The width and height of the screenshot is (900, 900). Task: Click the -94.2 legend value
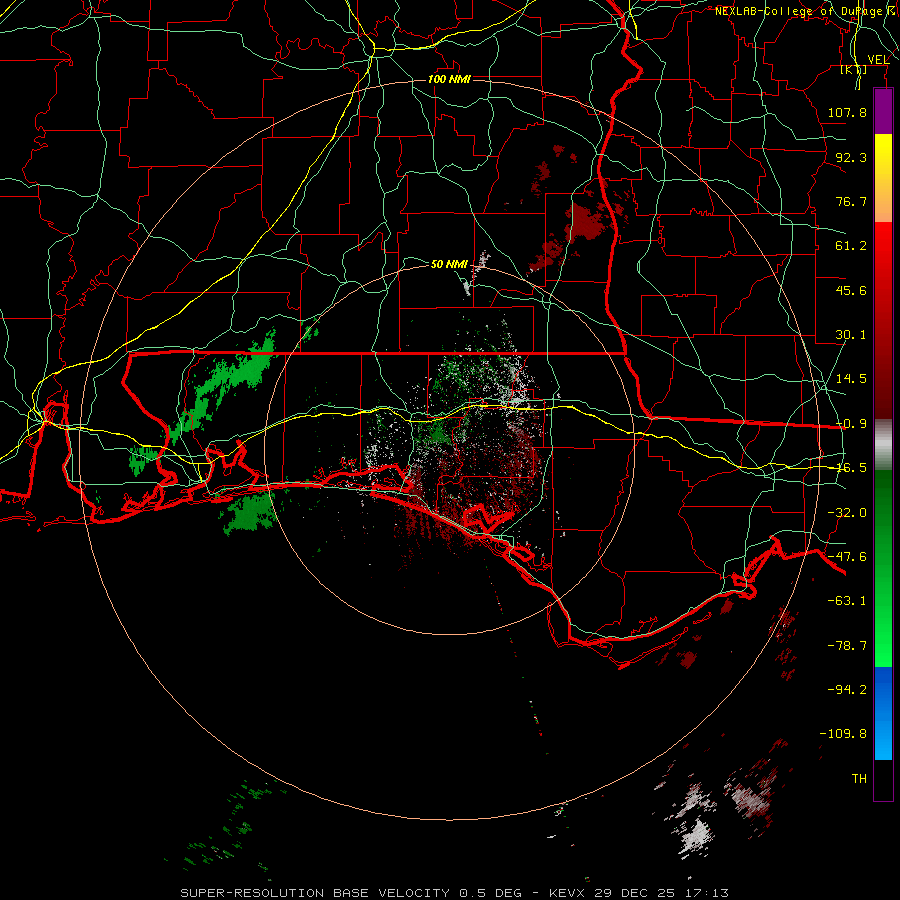tap(847, 689)
